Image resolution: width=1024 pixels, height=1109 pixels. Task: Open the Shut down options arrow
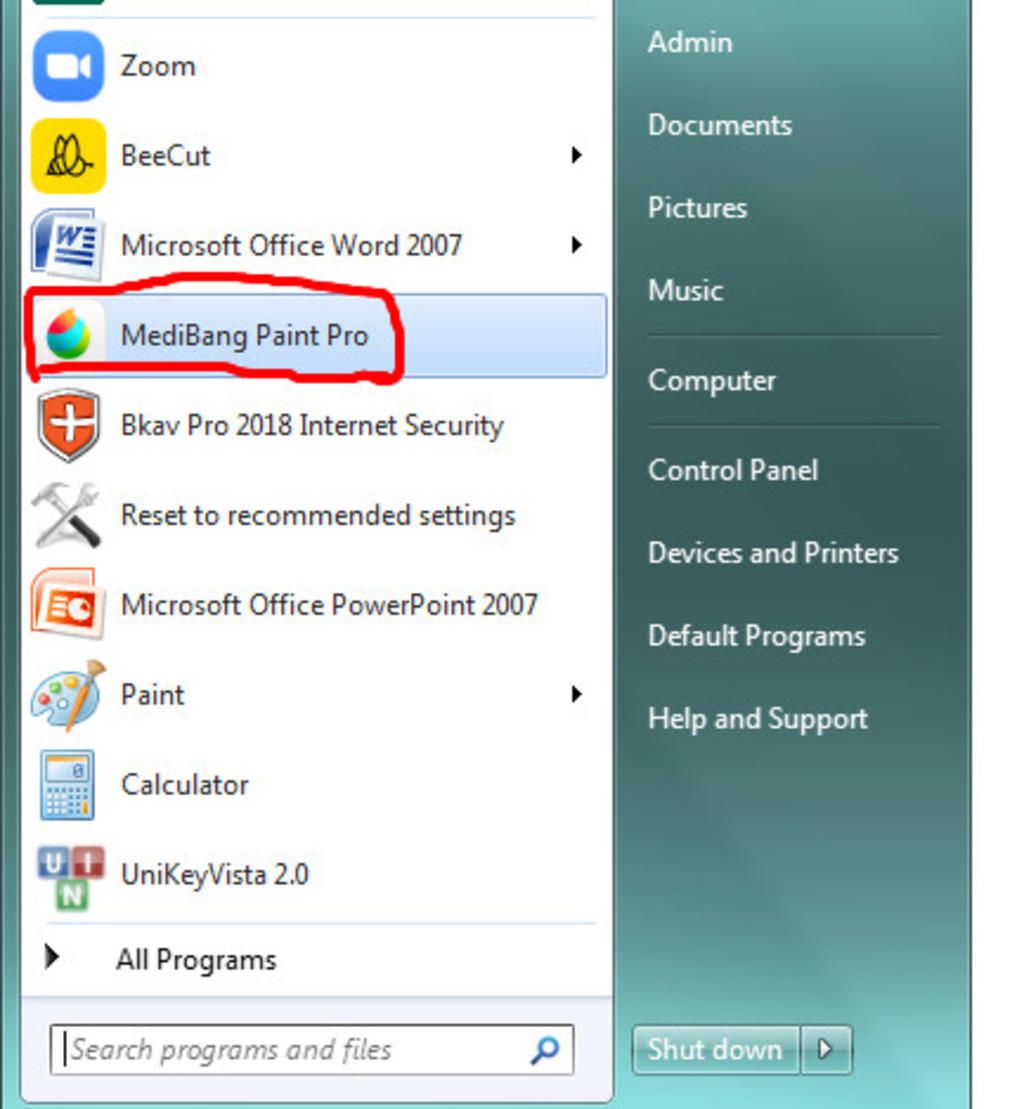click(x=825, y=1050)
